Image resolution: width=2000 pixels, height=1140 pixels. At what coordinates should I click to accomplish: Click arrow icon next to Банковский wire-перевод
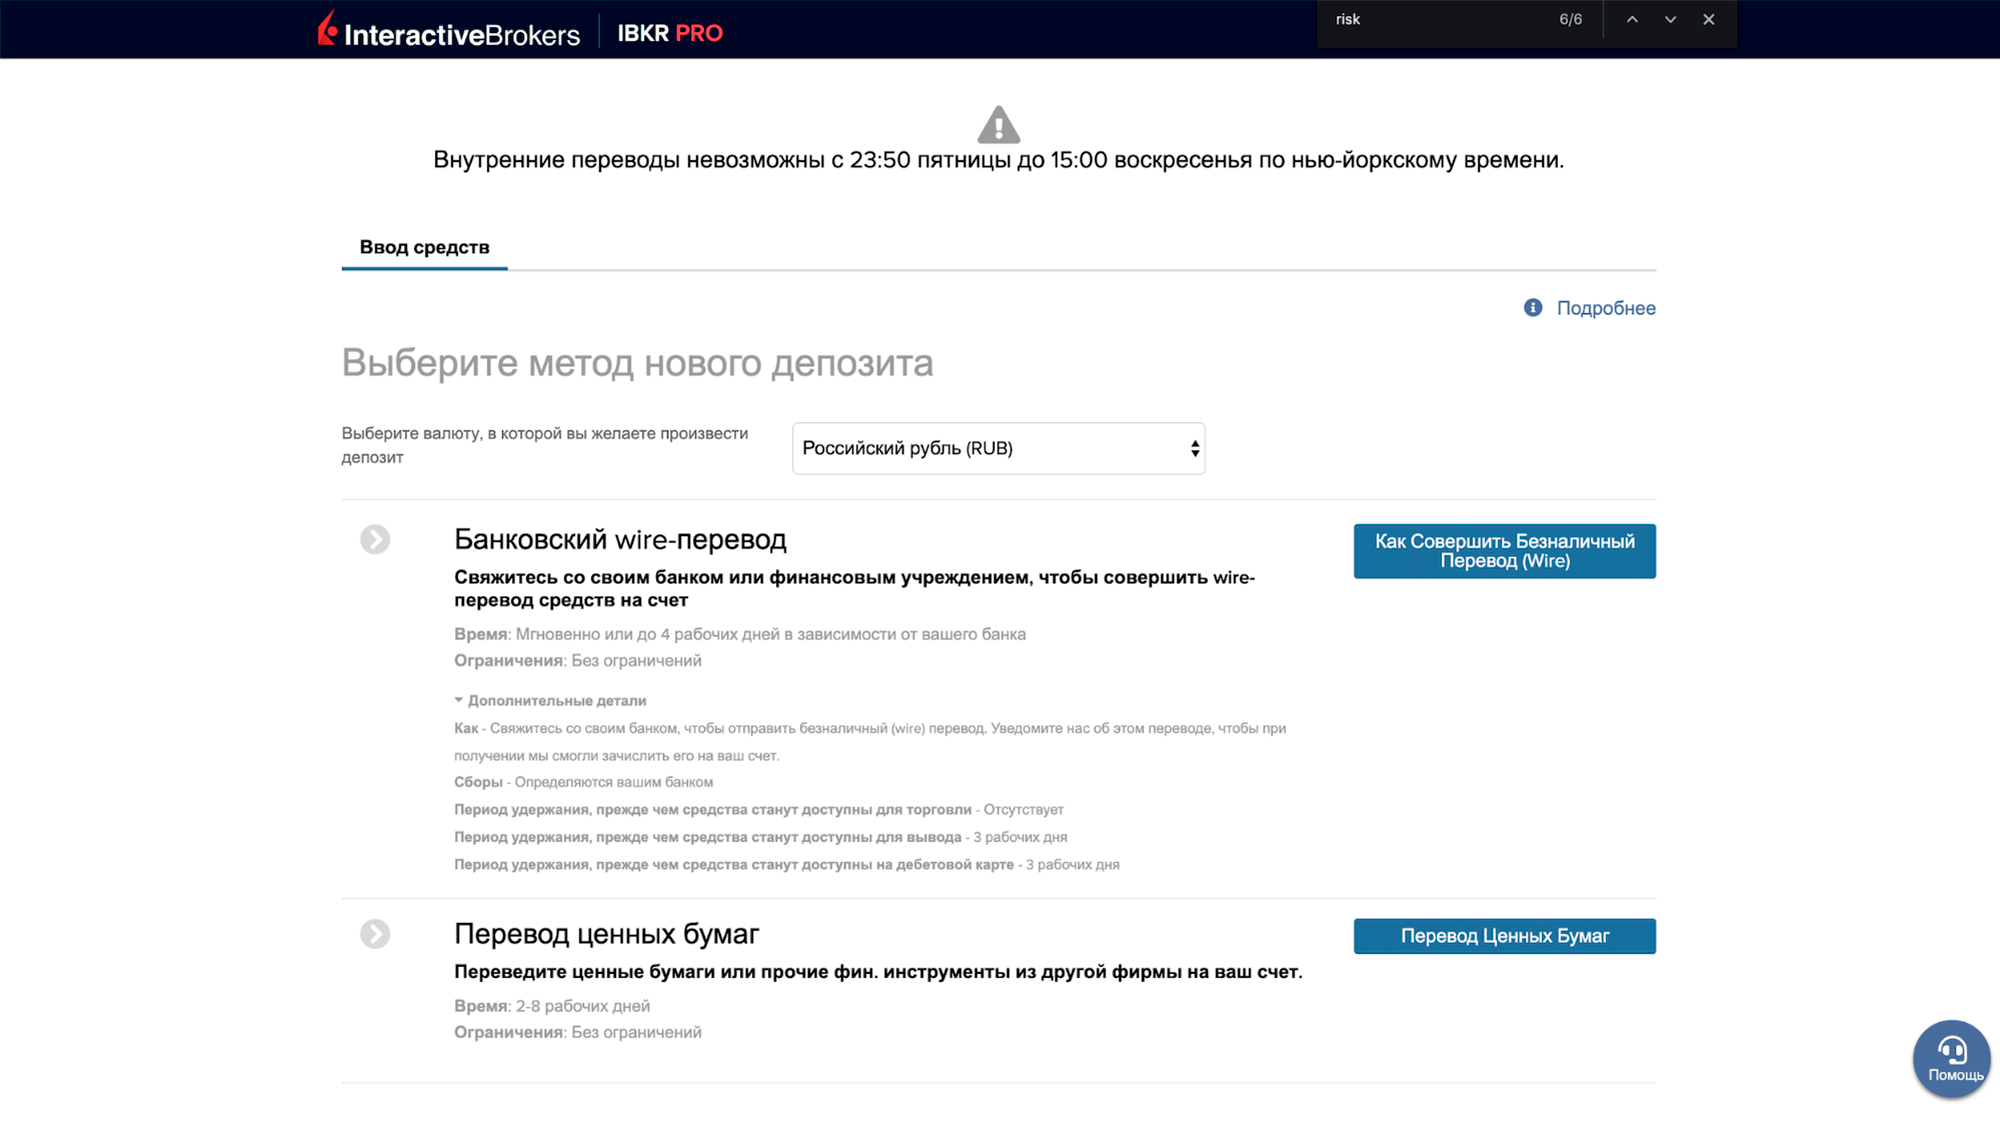click(375, 539)
